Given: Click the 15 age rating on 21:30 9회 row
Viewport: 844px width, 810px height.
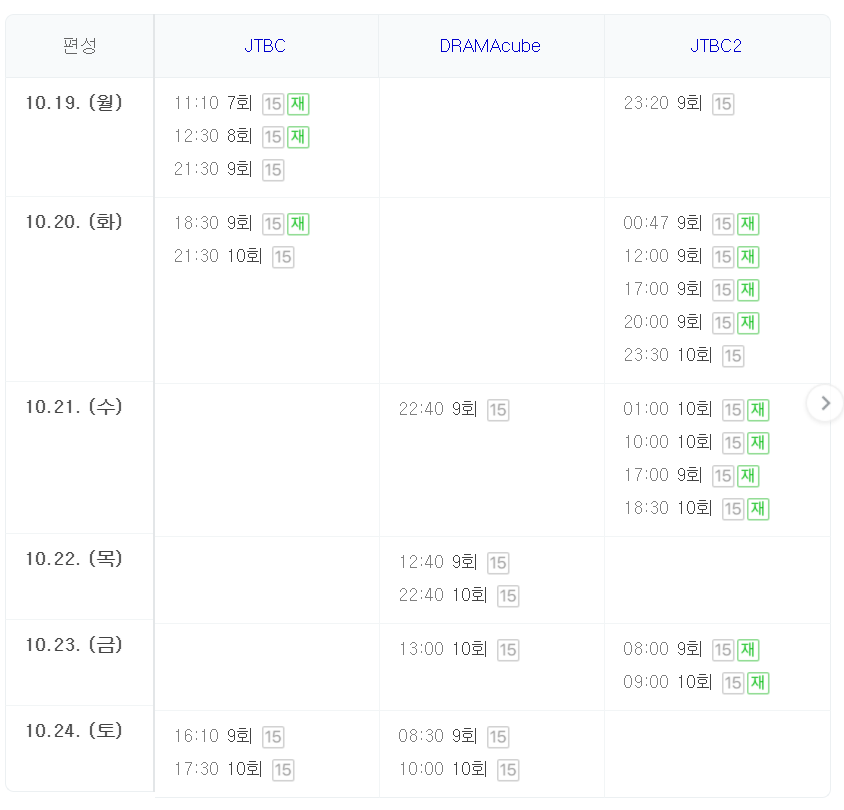Looking at the screenshot, I should (x=273, y=170).
